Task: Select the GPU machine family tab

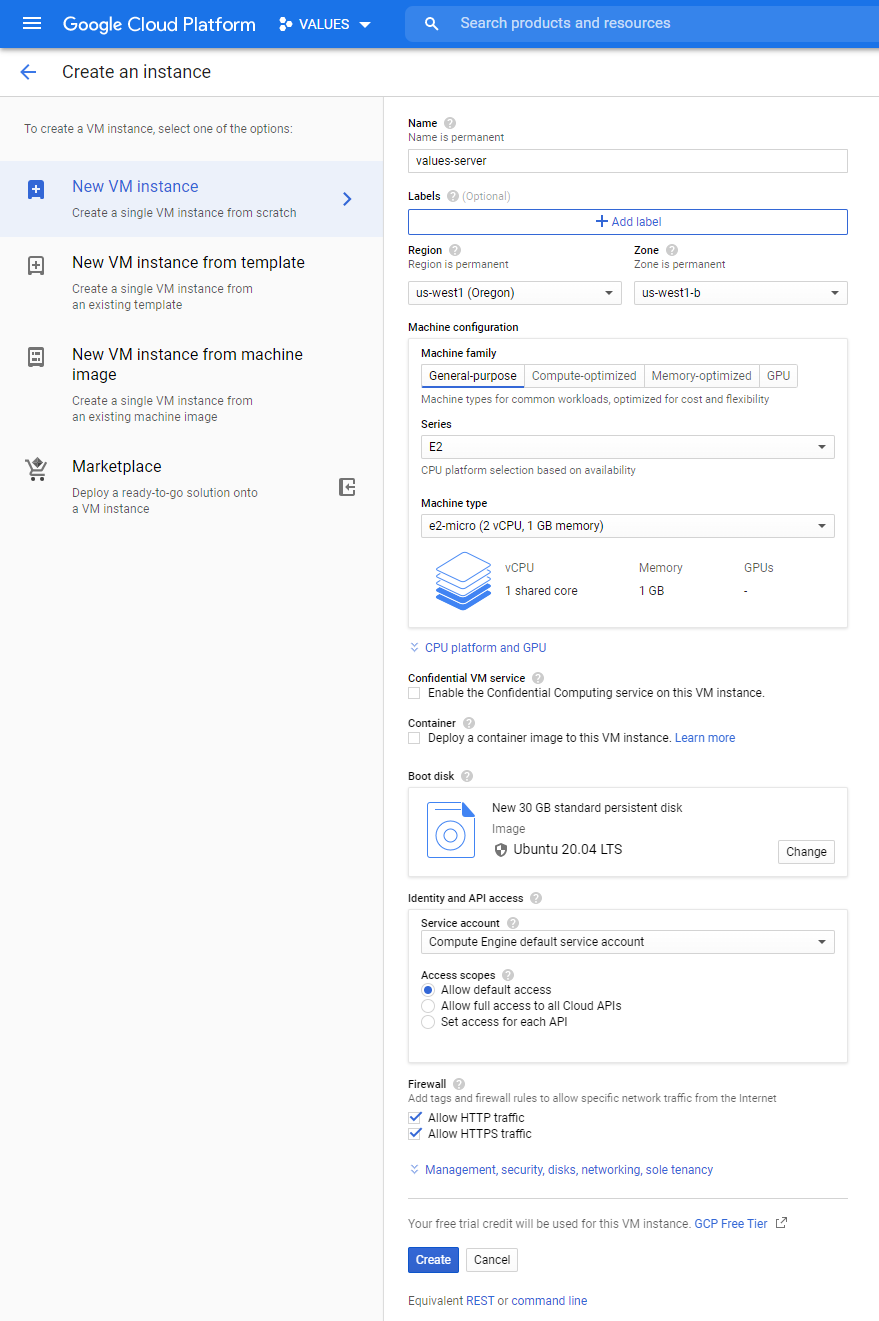Action: point(779,376)
